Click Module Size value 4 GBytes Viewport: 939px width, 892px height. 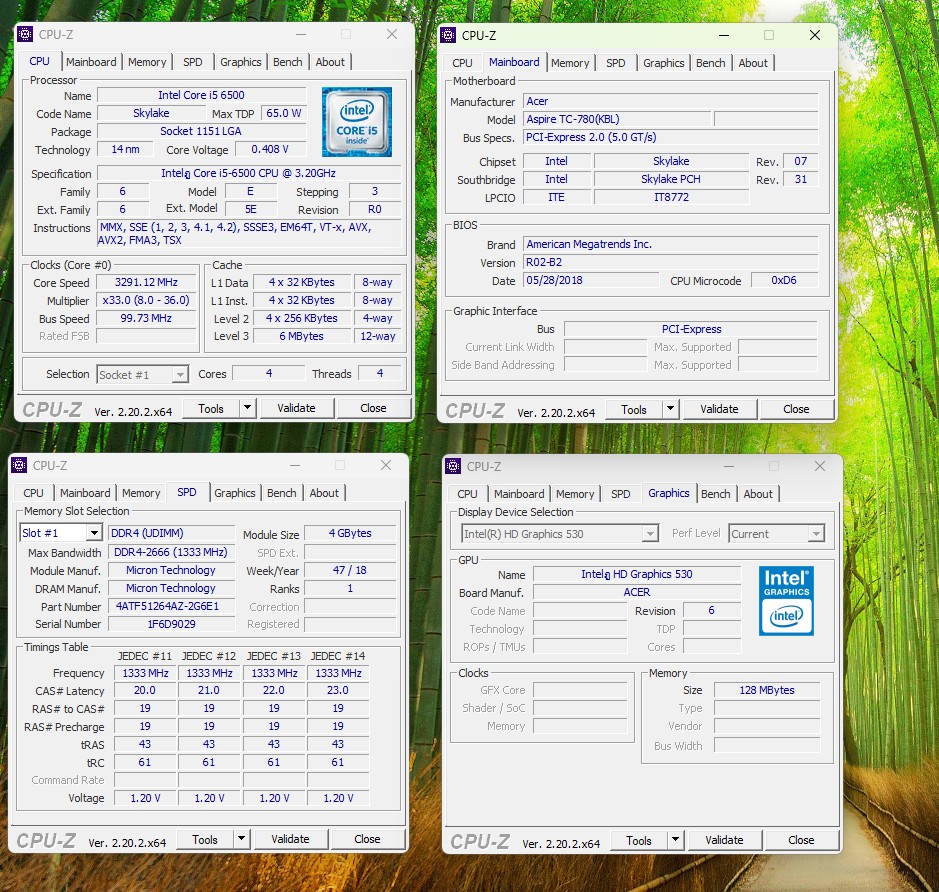350,533
